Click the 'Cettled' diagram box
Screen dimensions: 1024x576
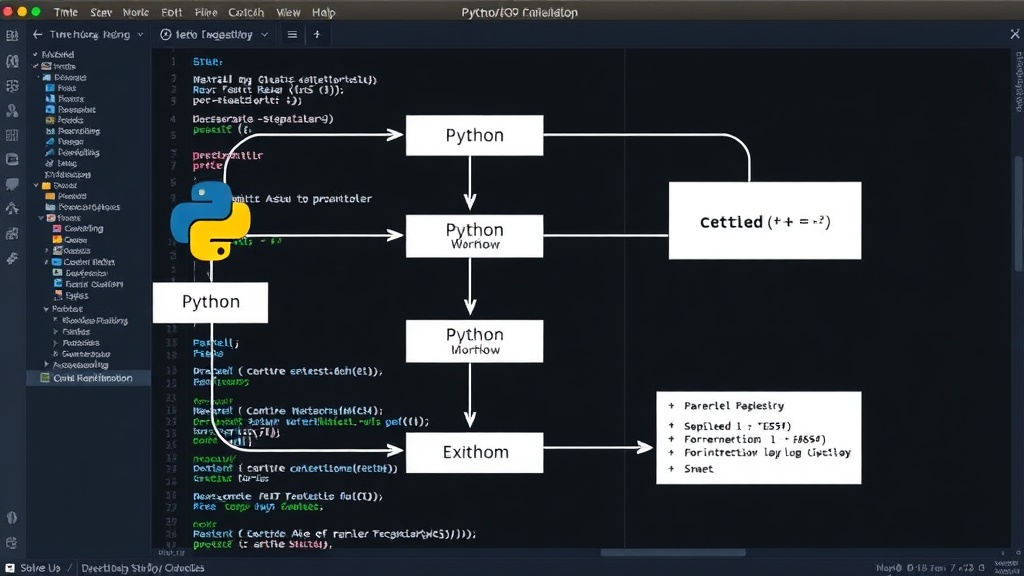[x=765, y=221]
